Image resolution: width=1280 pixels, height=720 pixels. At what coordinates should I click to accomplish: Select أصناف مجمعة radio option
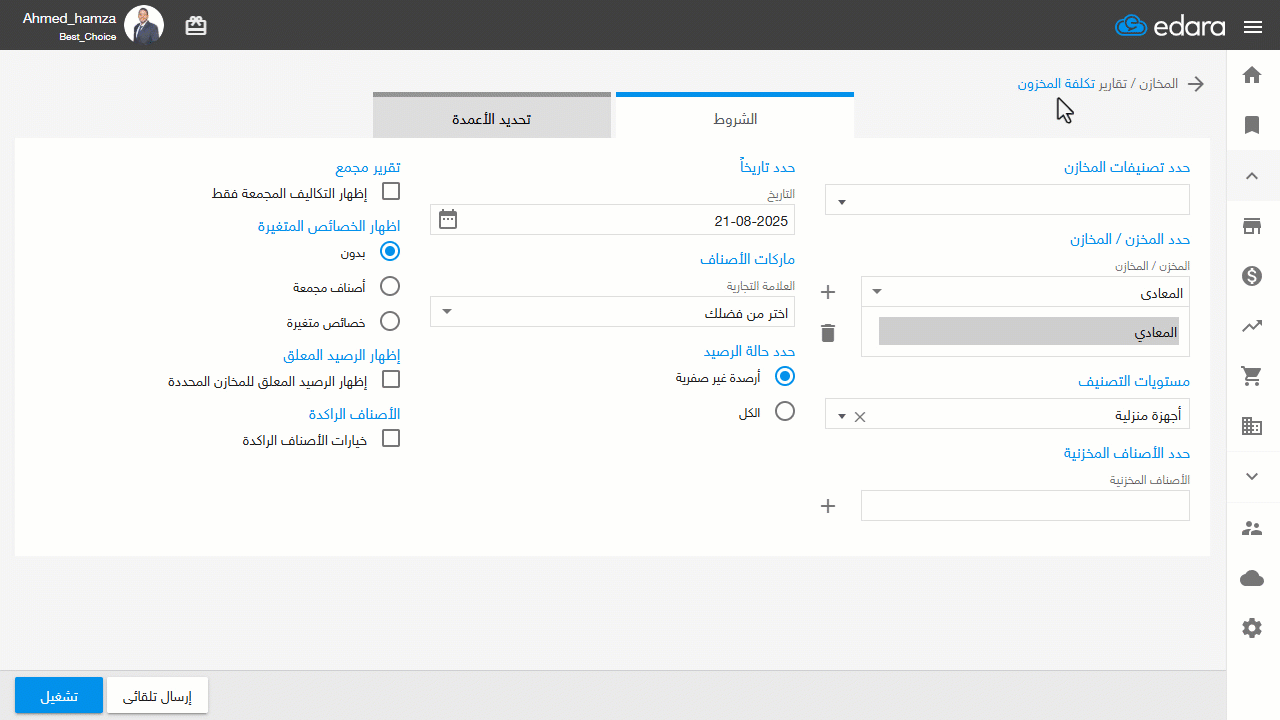pyautogui.click(x=391, y=286)
